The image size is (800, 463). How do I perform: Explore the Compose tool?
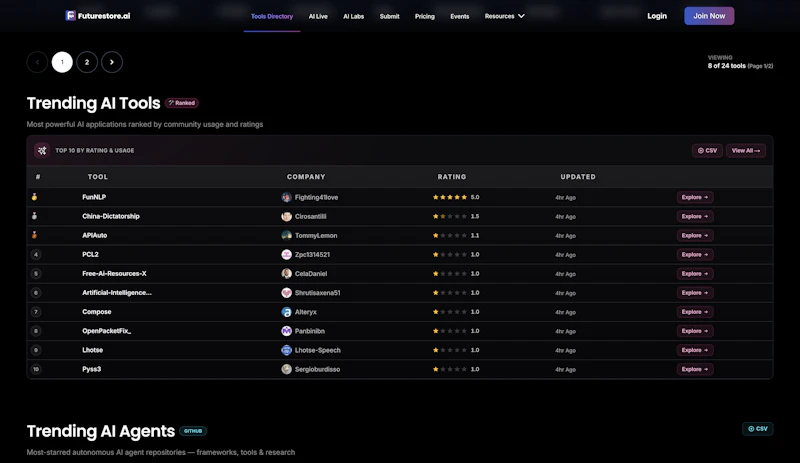[x=695, y=312]
